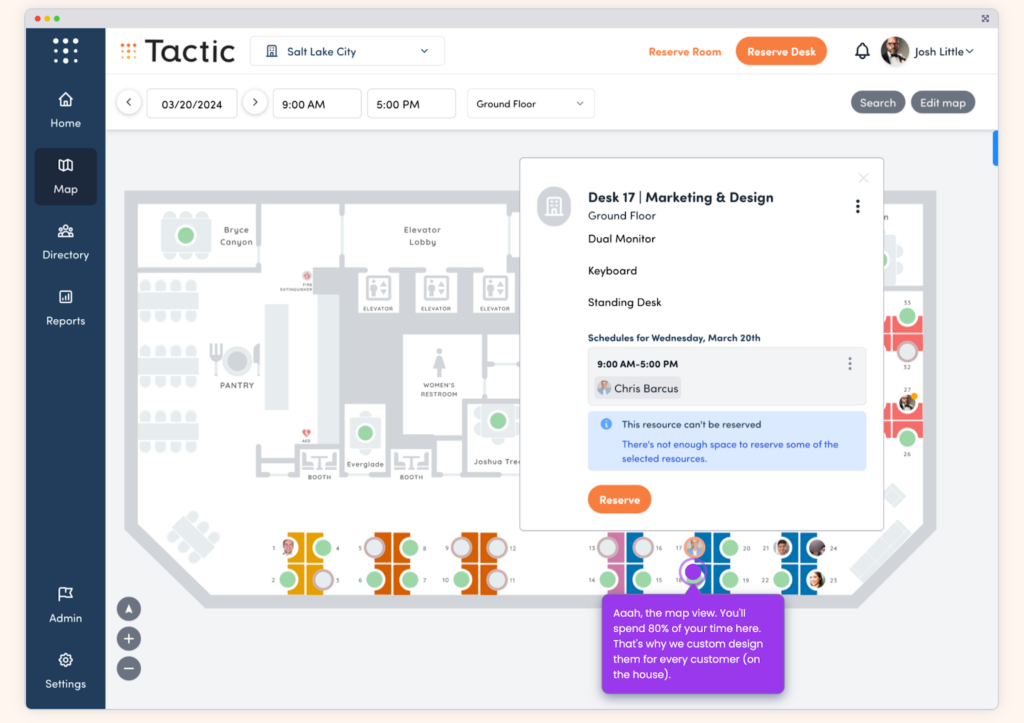
Task: Go to Home in sidebar
Action: pyautogui.click(x=65, y=110)
